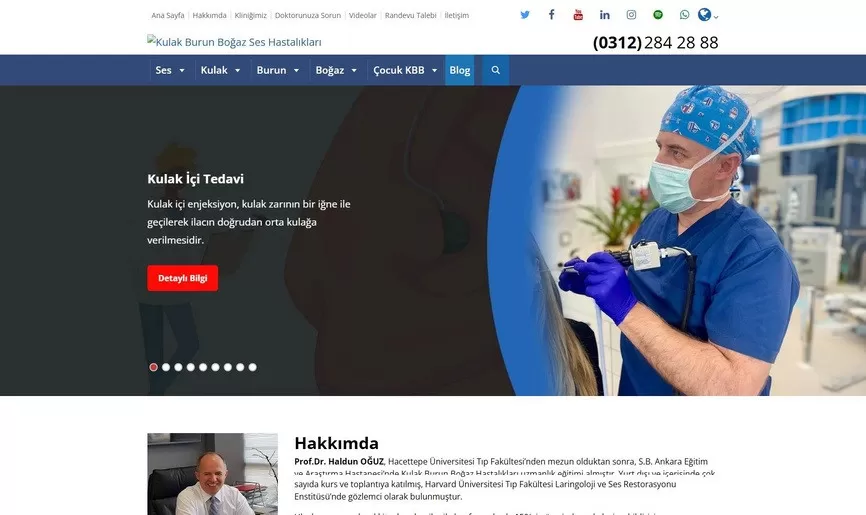Click the search magnifier in navigation bar
866x515 pixels.
(496, 70)
